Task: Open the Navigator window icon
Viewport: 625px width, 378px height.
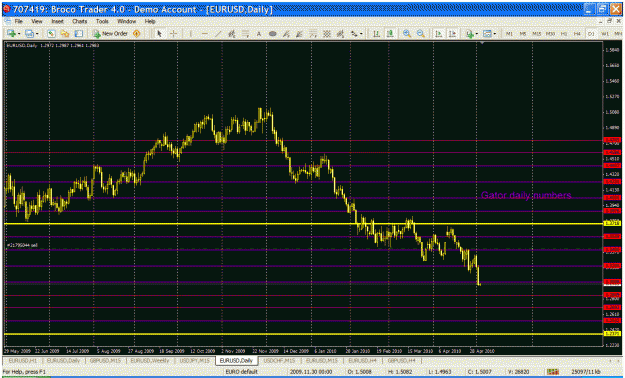Action: 65,34
